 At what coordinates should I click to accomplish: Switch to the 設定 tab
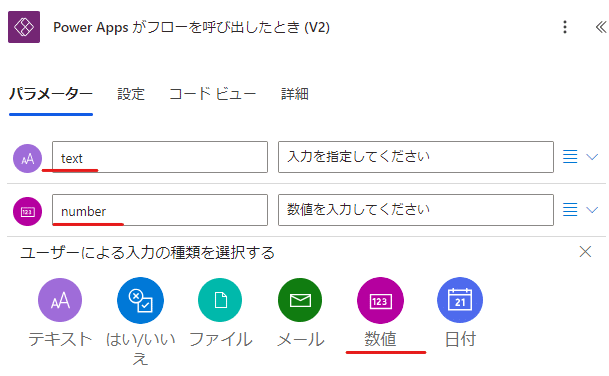[x=131, y=94]
